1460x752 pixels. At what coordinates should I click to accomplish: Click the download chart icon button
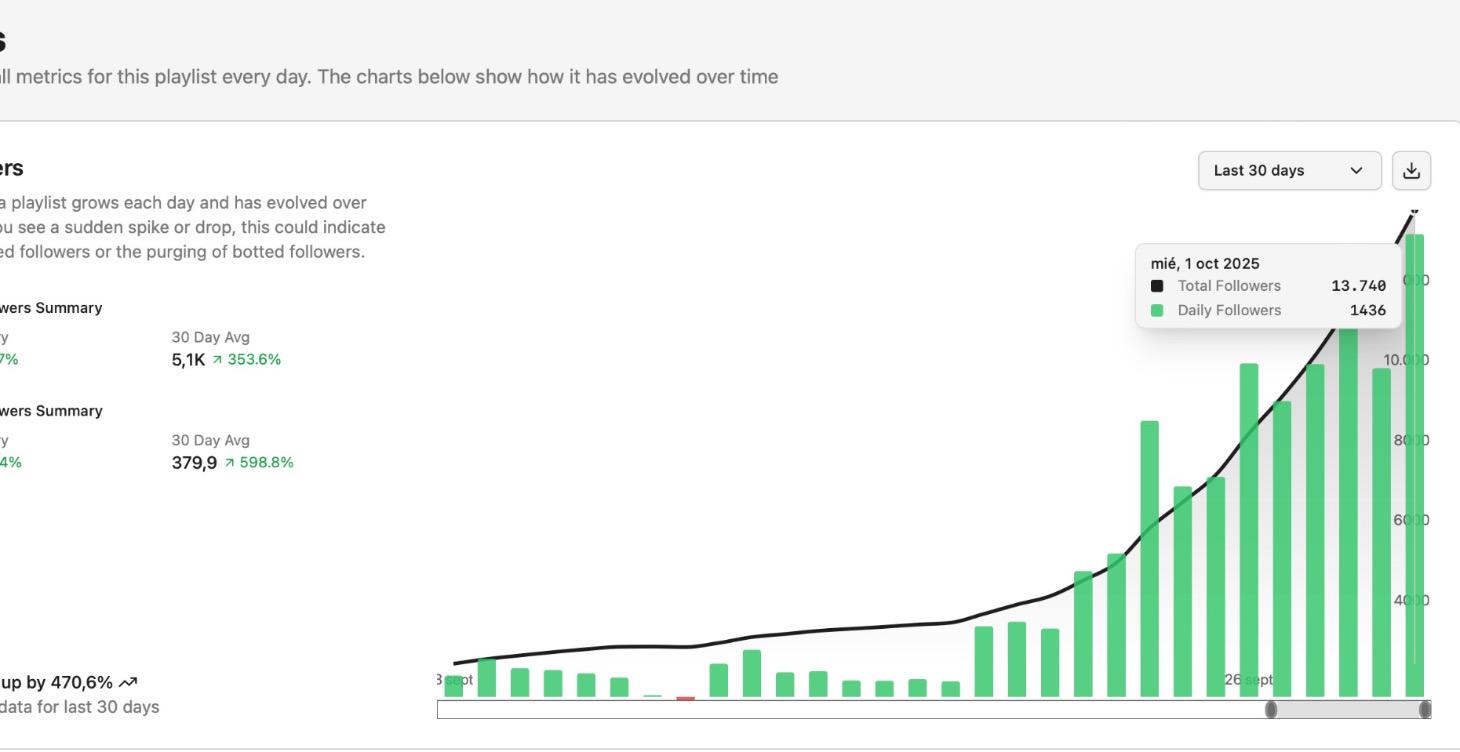pyautogui.click(x=1411, y=171)
